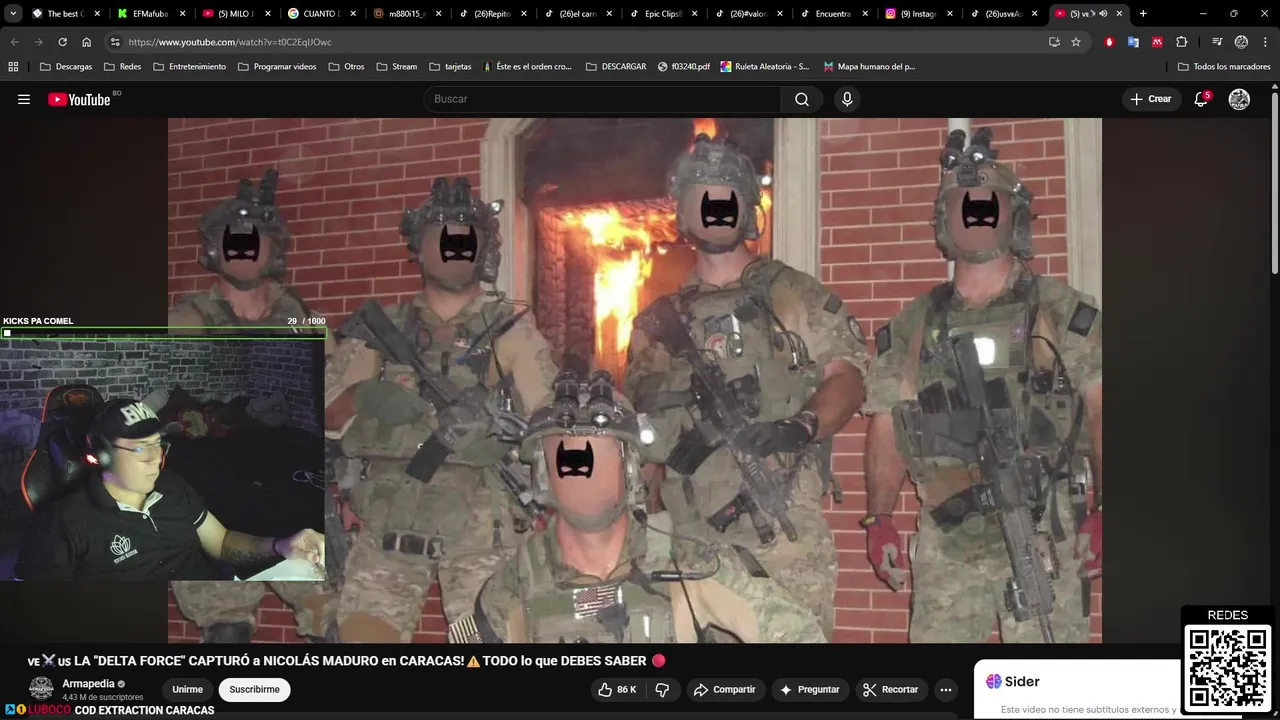Open the Programar videos bookmarks folder
The height and width of the screenshot is (720, 1280).
coord(278,67)
